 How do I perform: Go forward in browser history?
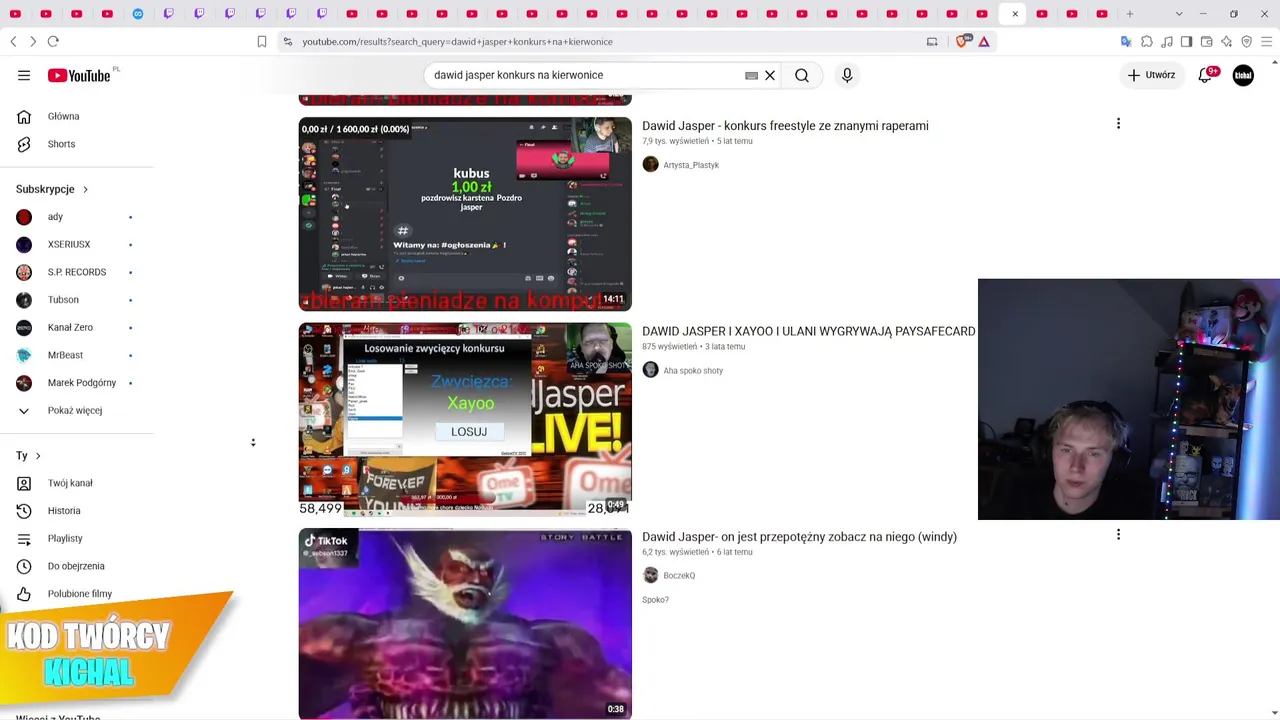33,41
